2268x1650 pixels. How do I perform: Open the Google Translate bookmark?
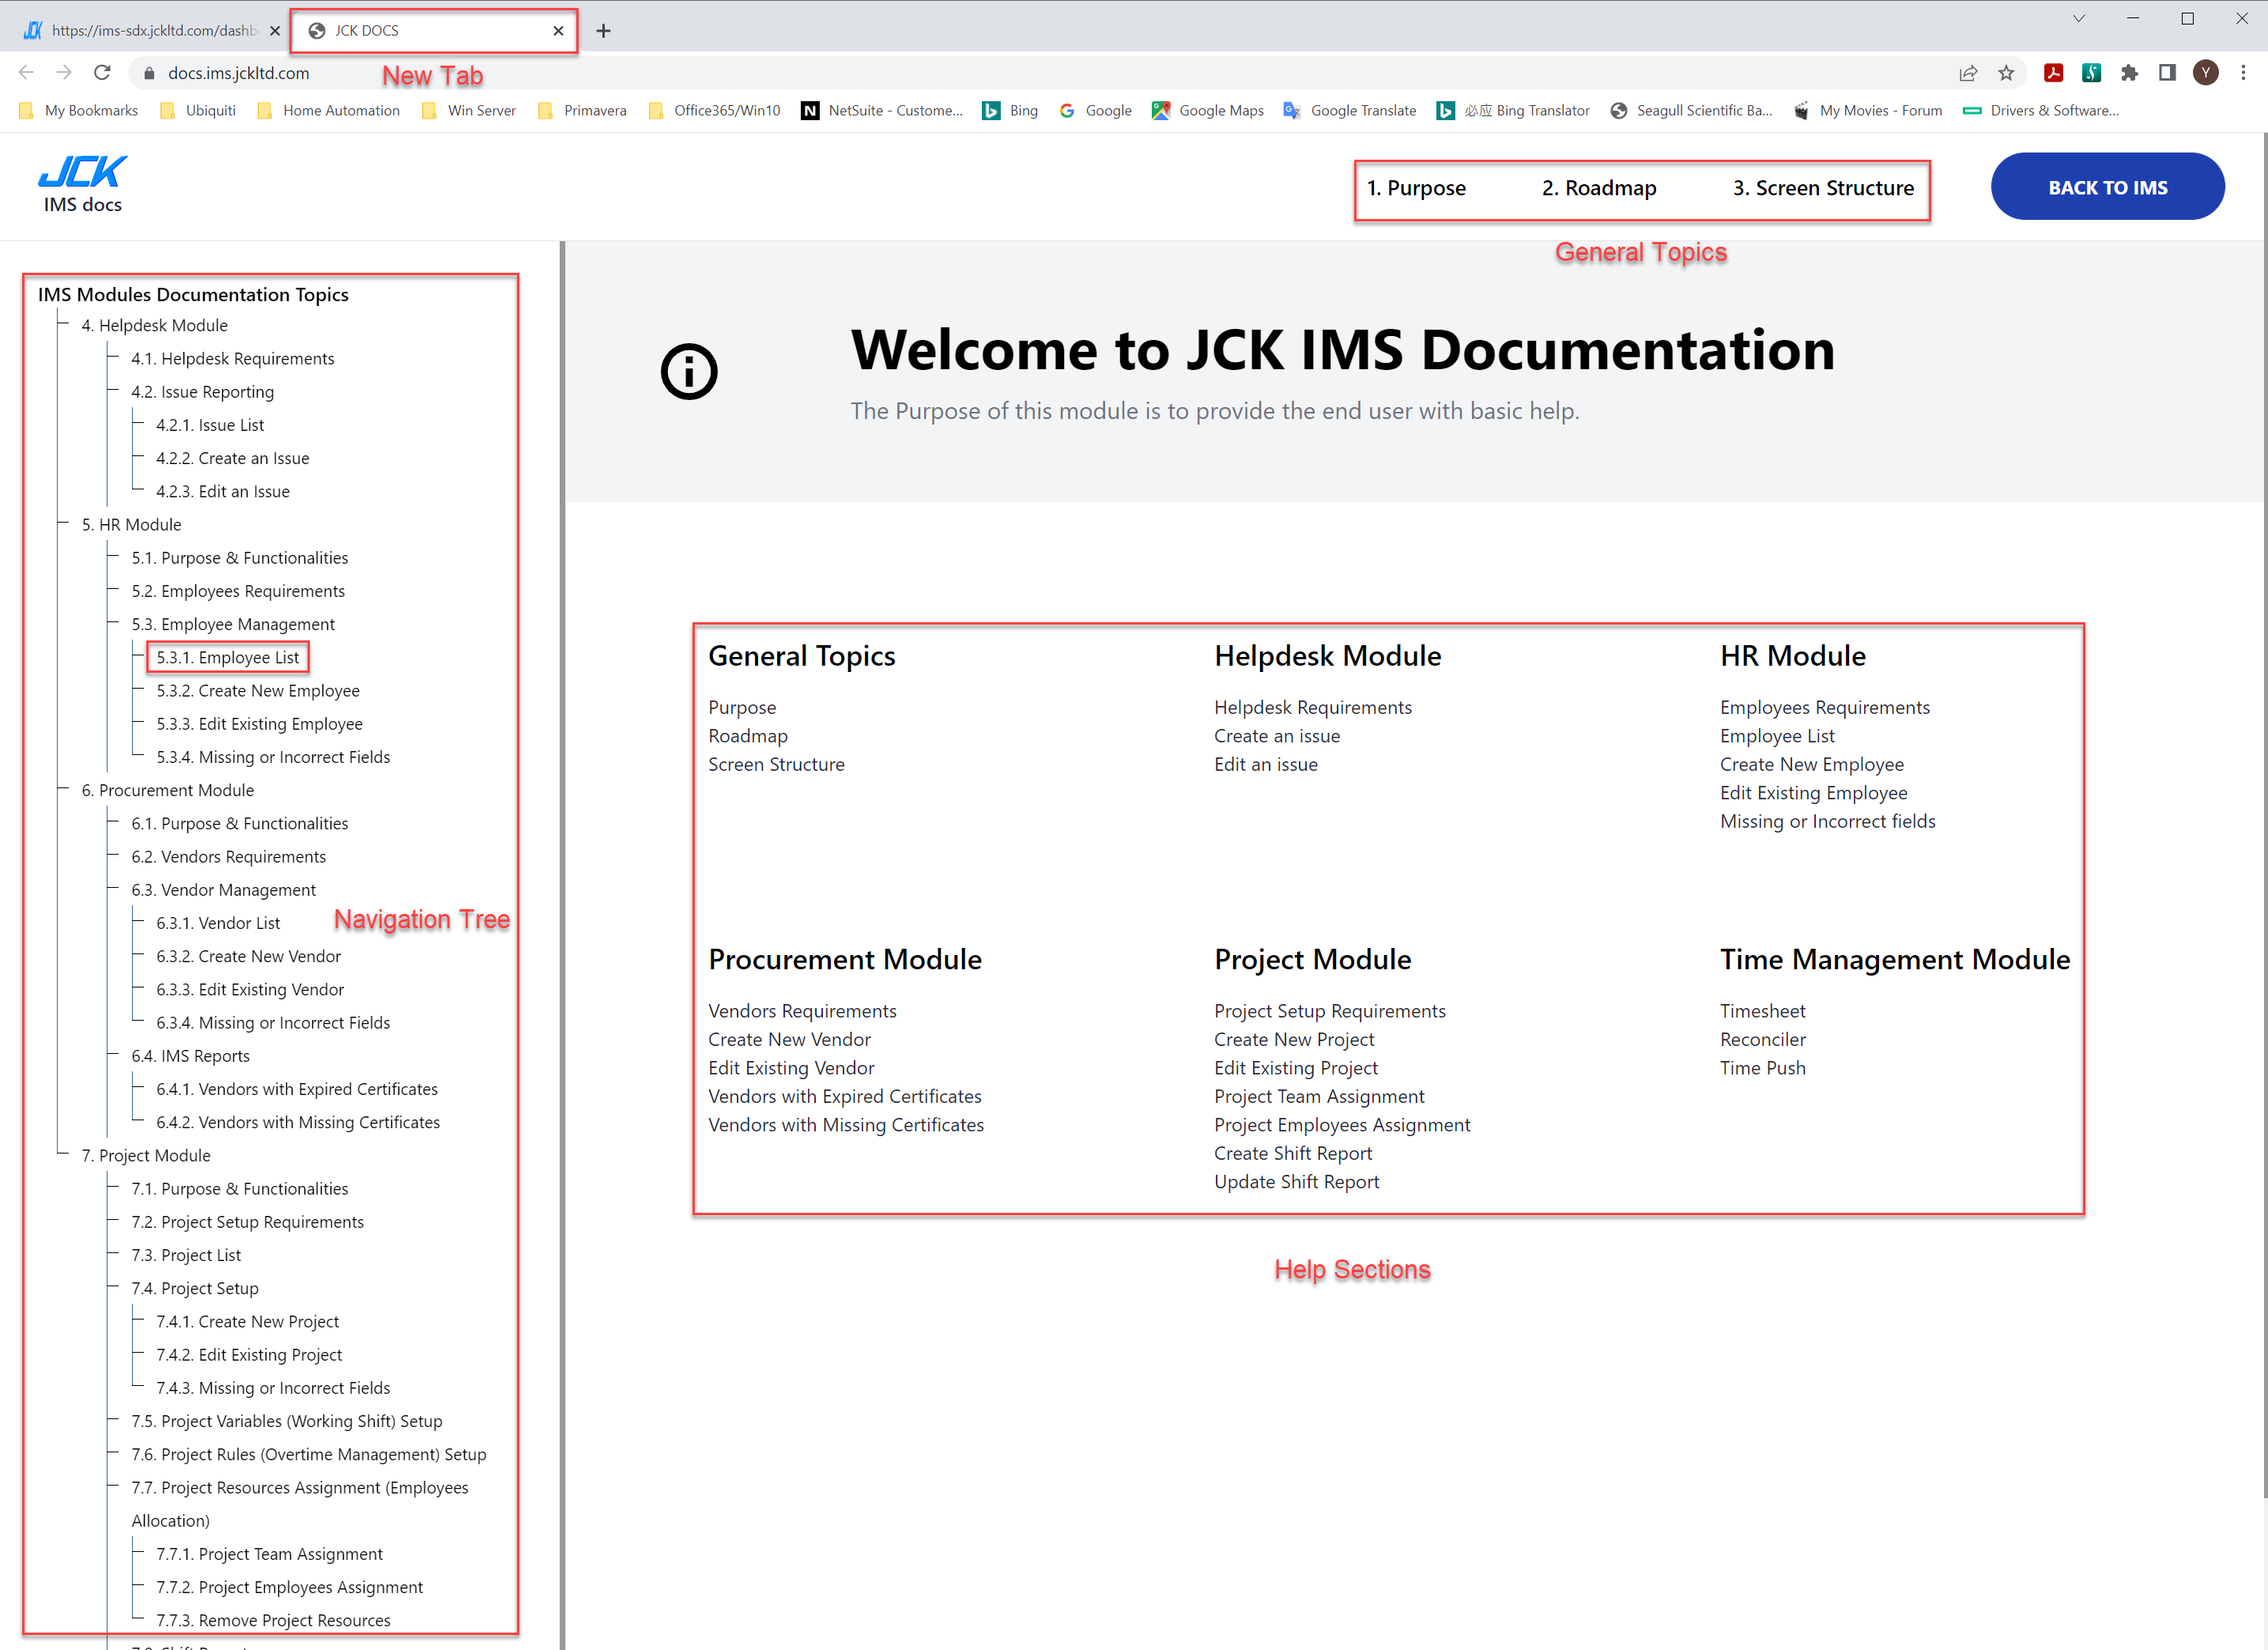[x=1350, y=111]
